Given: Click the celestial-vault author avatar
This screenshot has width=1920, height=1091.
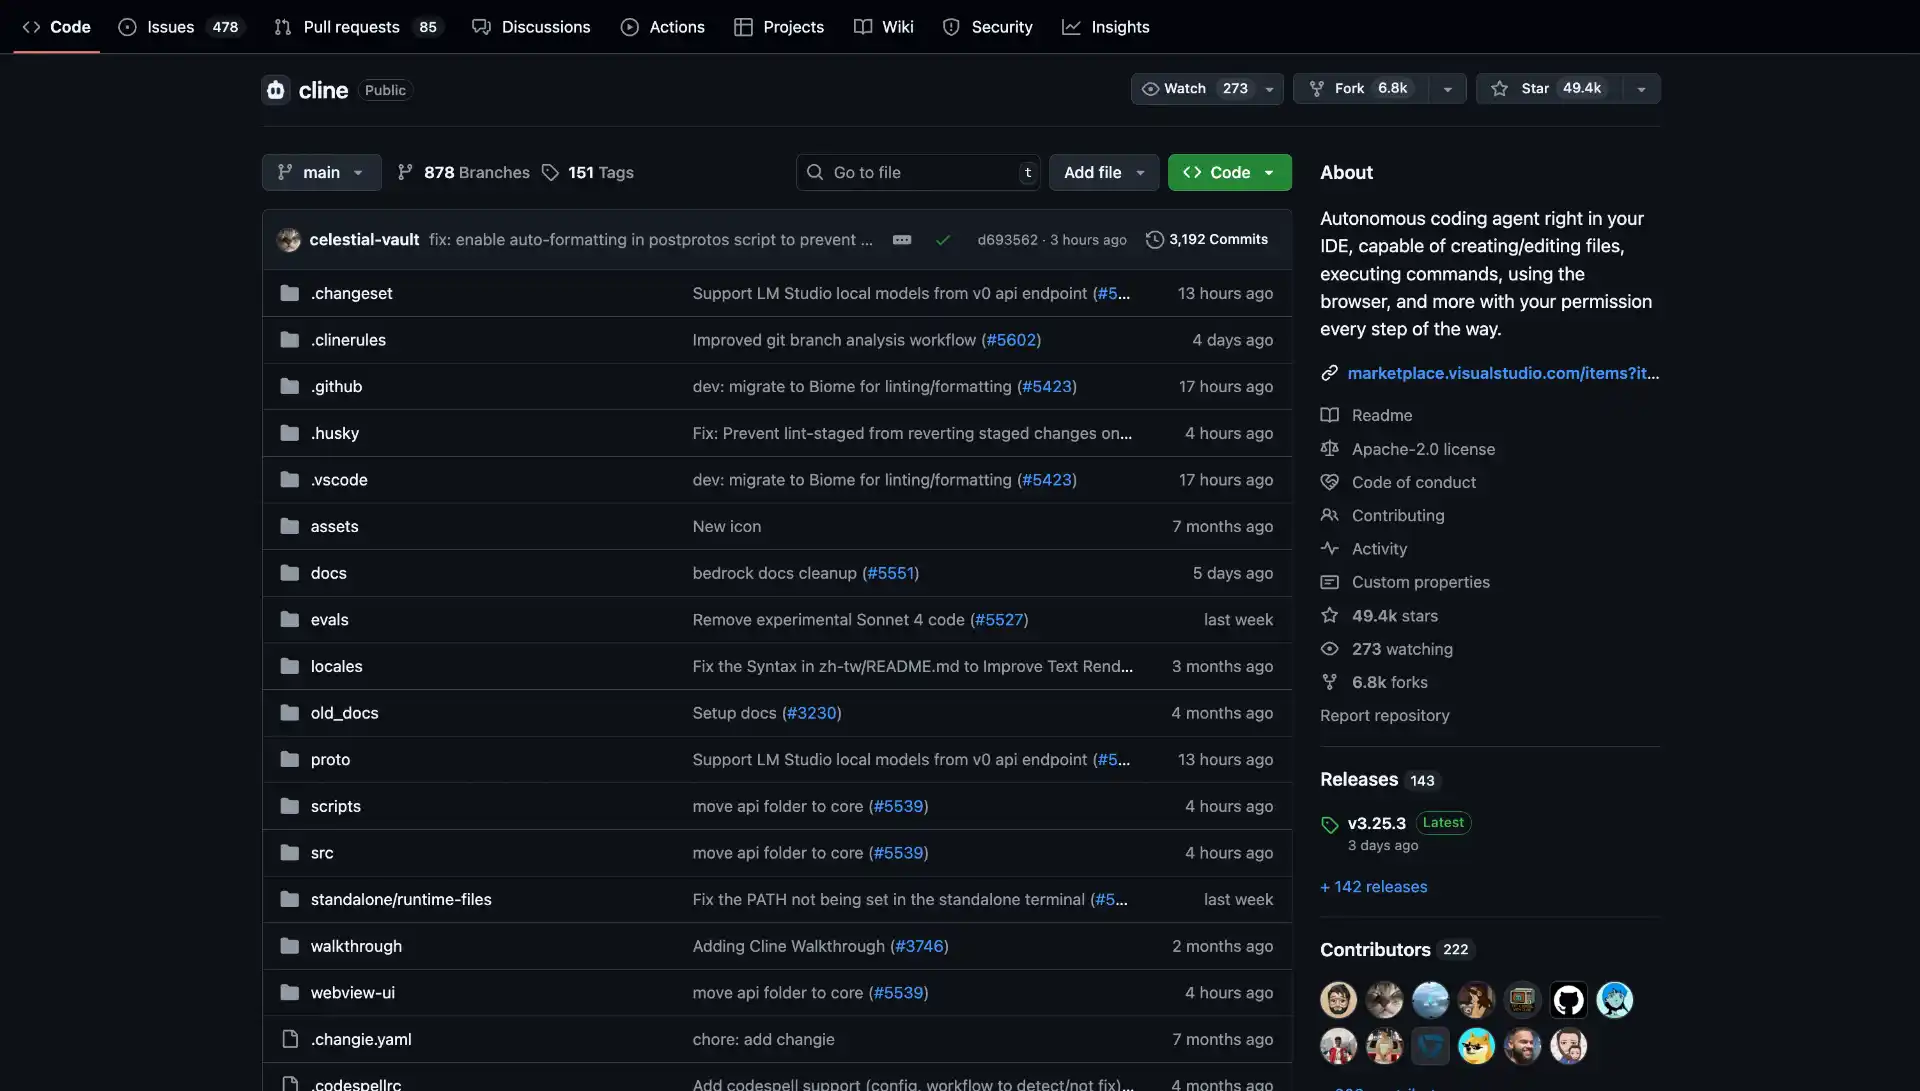Looking at the screenshot, I should point(289,240).
